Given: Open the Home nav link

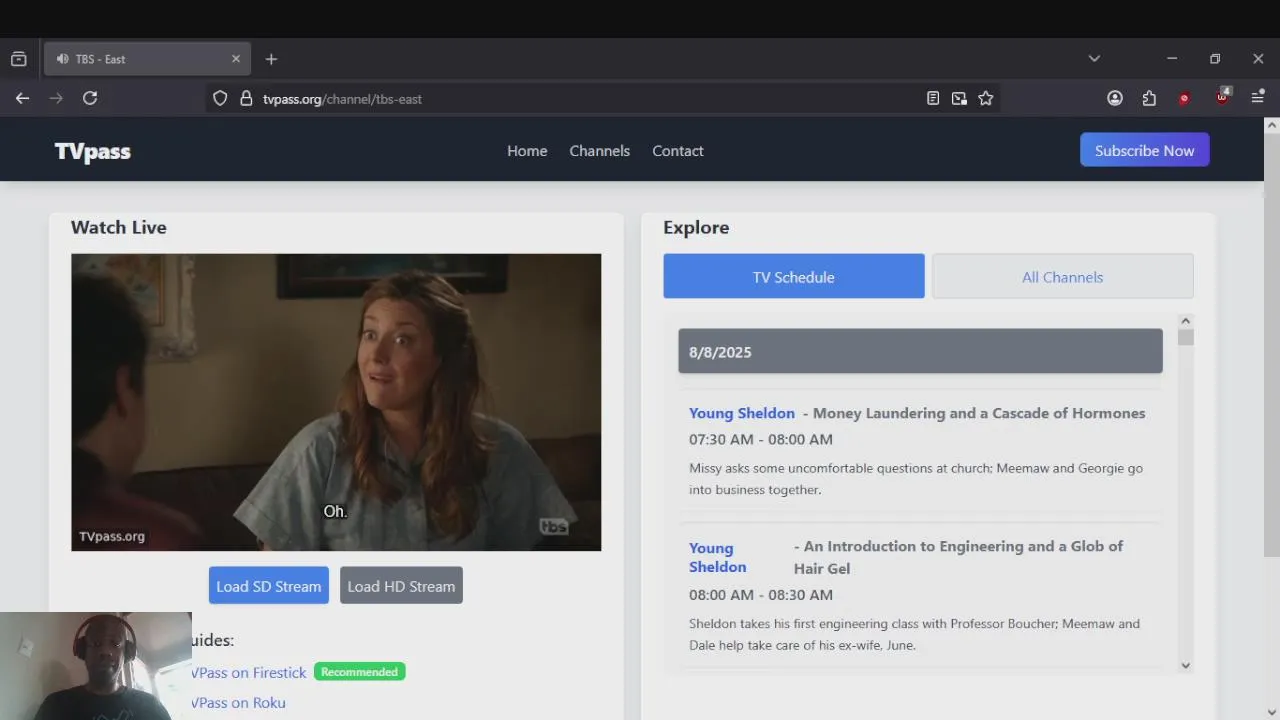Looking at the screenshot, I should [x=527, y=151].
